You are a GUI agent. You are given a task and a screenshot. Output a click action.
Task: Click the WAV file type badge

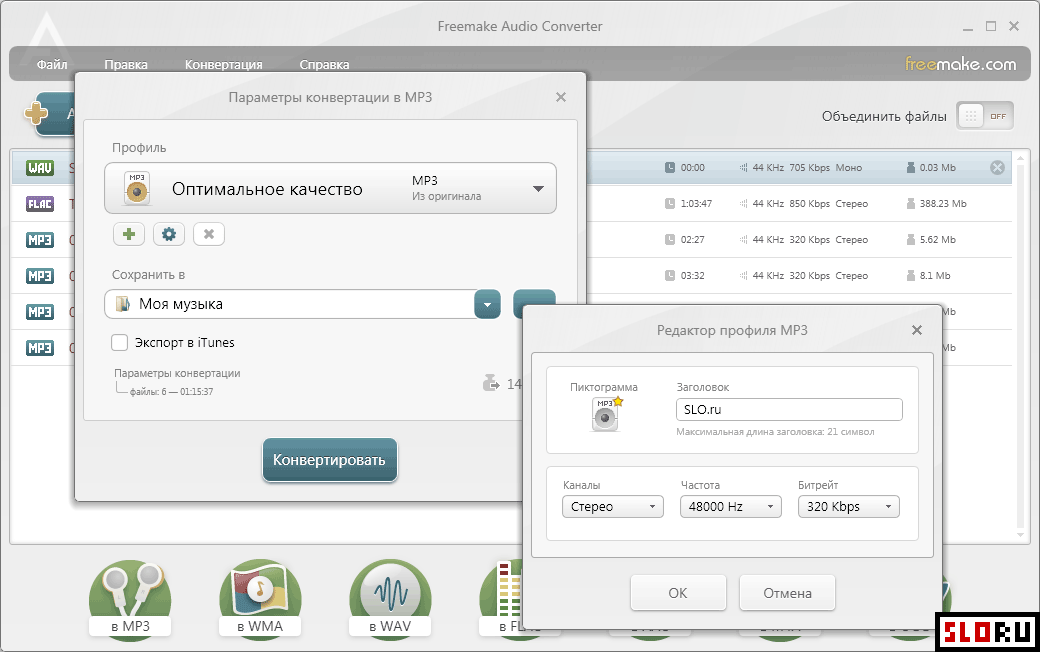point(40,168)
